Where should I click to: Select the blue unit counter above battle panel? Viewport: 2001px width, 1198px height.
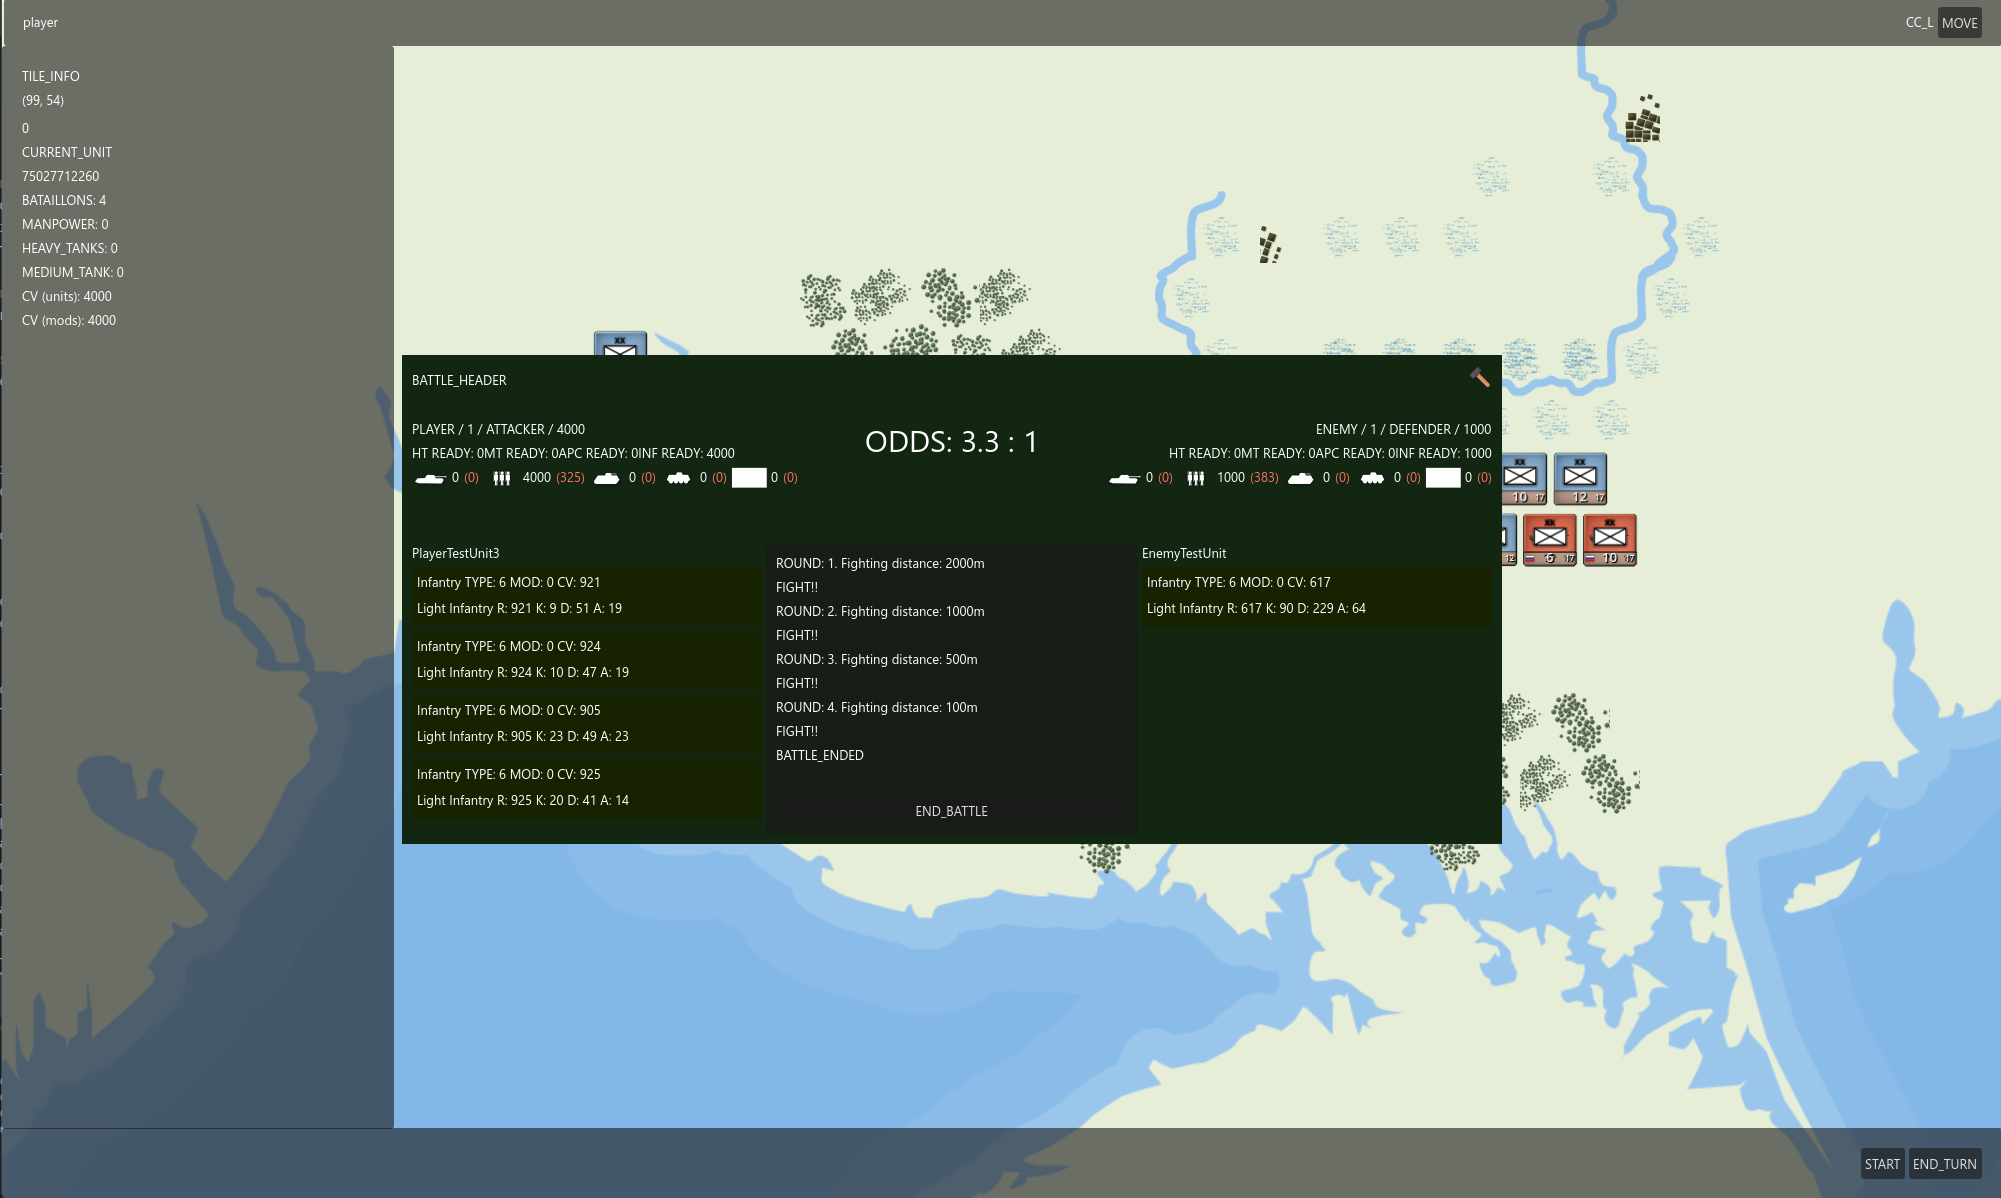click(620, 344)
